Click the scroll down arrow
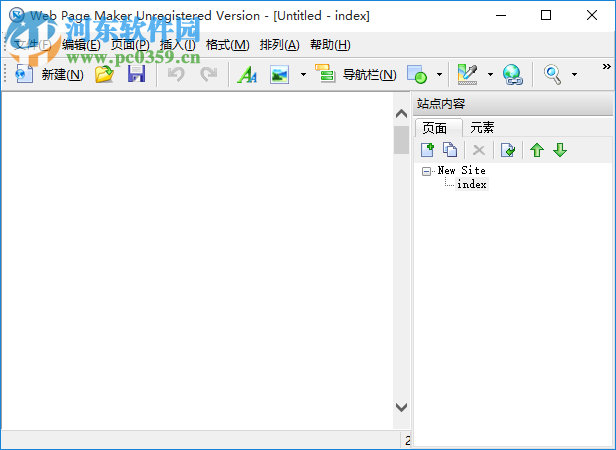This screenshot has width=616, height=450. point(401,407)
